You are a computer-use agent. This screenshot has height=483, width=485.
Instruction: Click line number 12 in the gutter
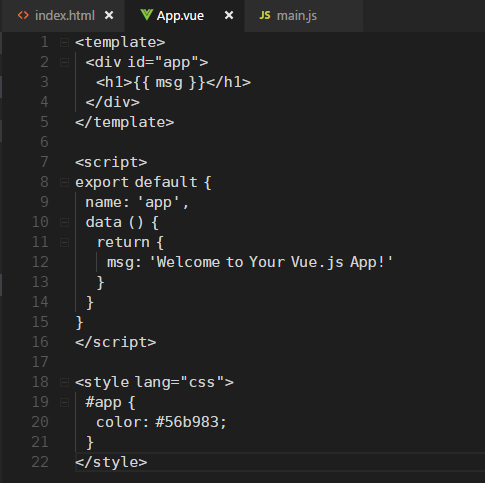[40, 262]
